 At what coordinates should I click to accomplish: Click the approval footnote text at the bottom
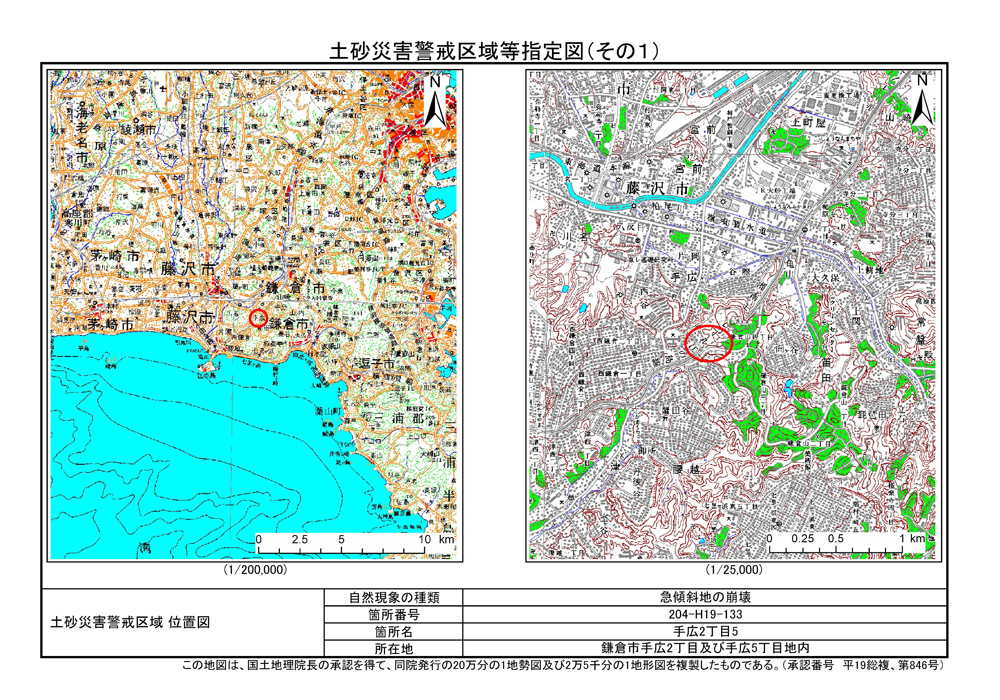click(562, 665)
